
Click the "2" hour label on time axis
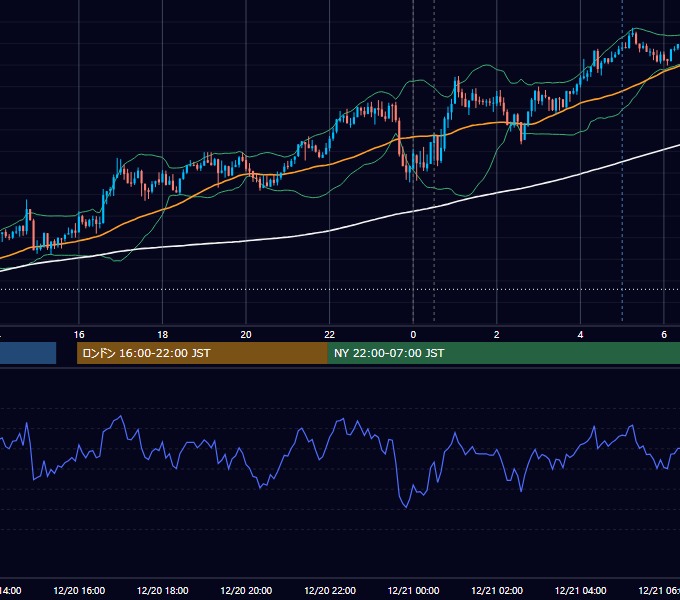(497, 334)
